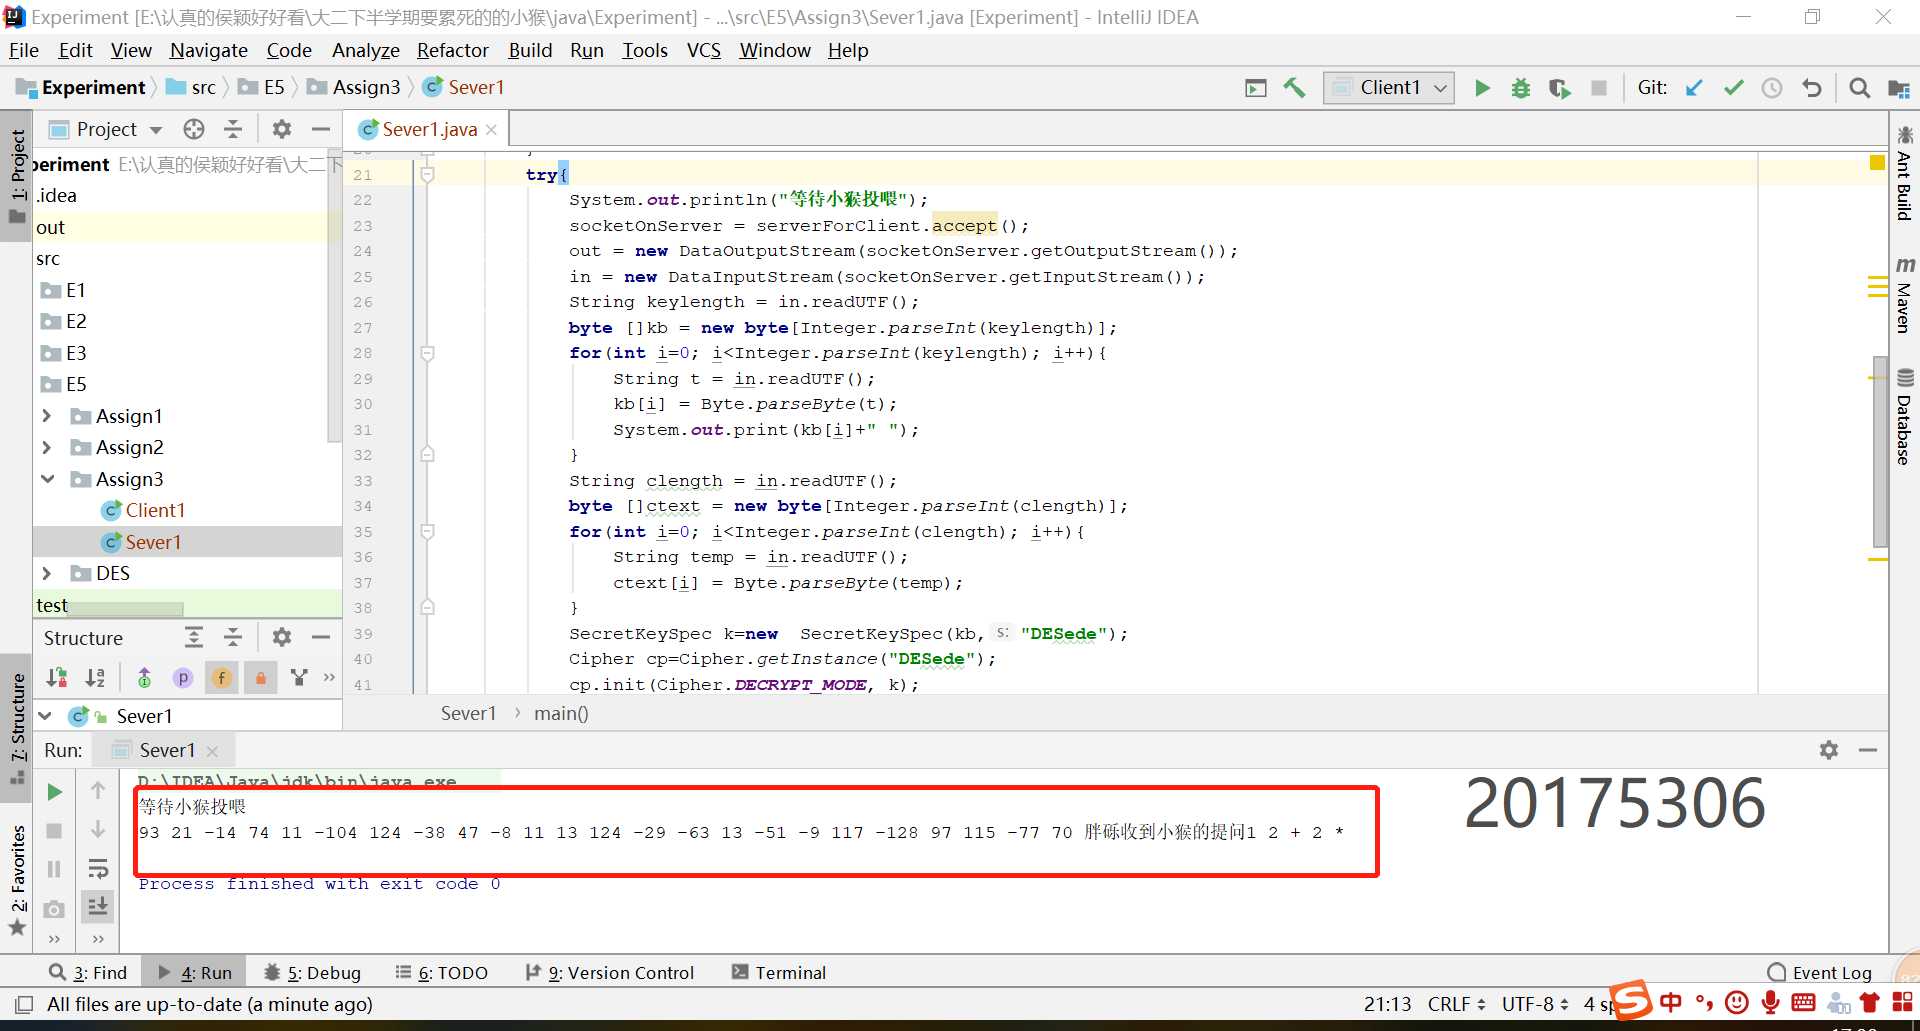Click the down arrow in Run panel
The image size is (1920, 1031).
(98, 829)
